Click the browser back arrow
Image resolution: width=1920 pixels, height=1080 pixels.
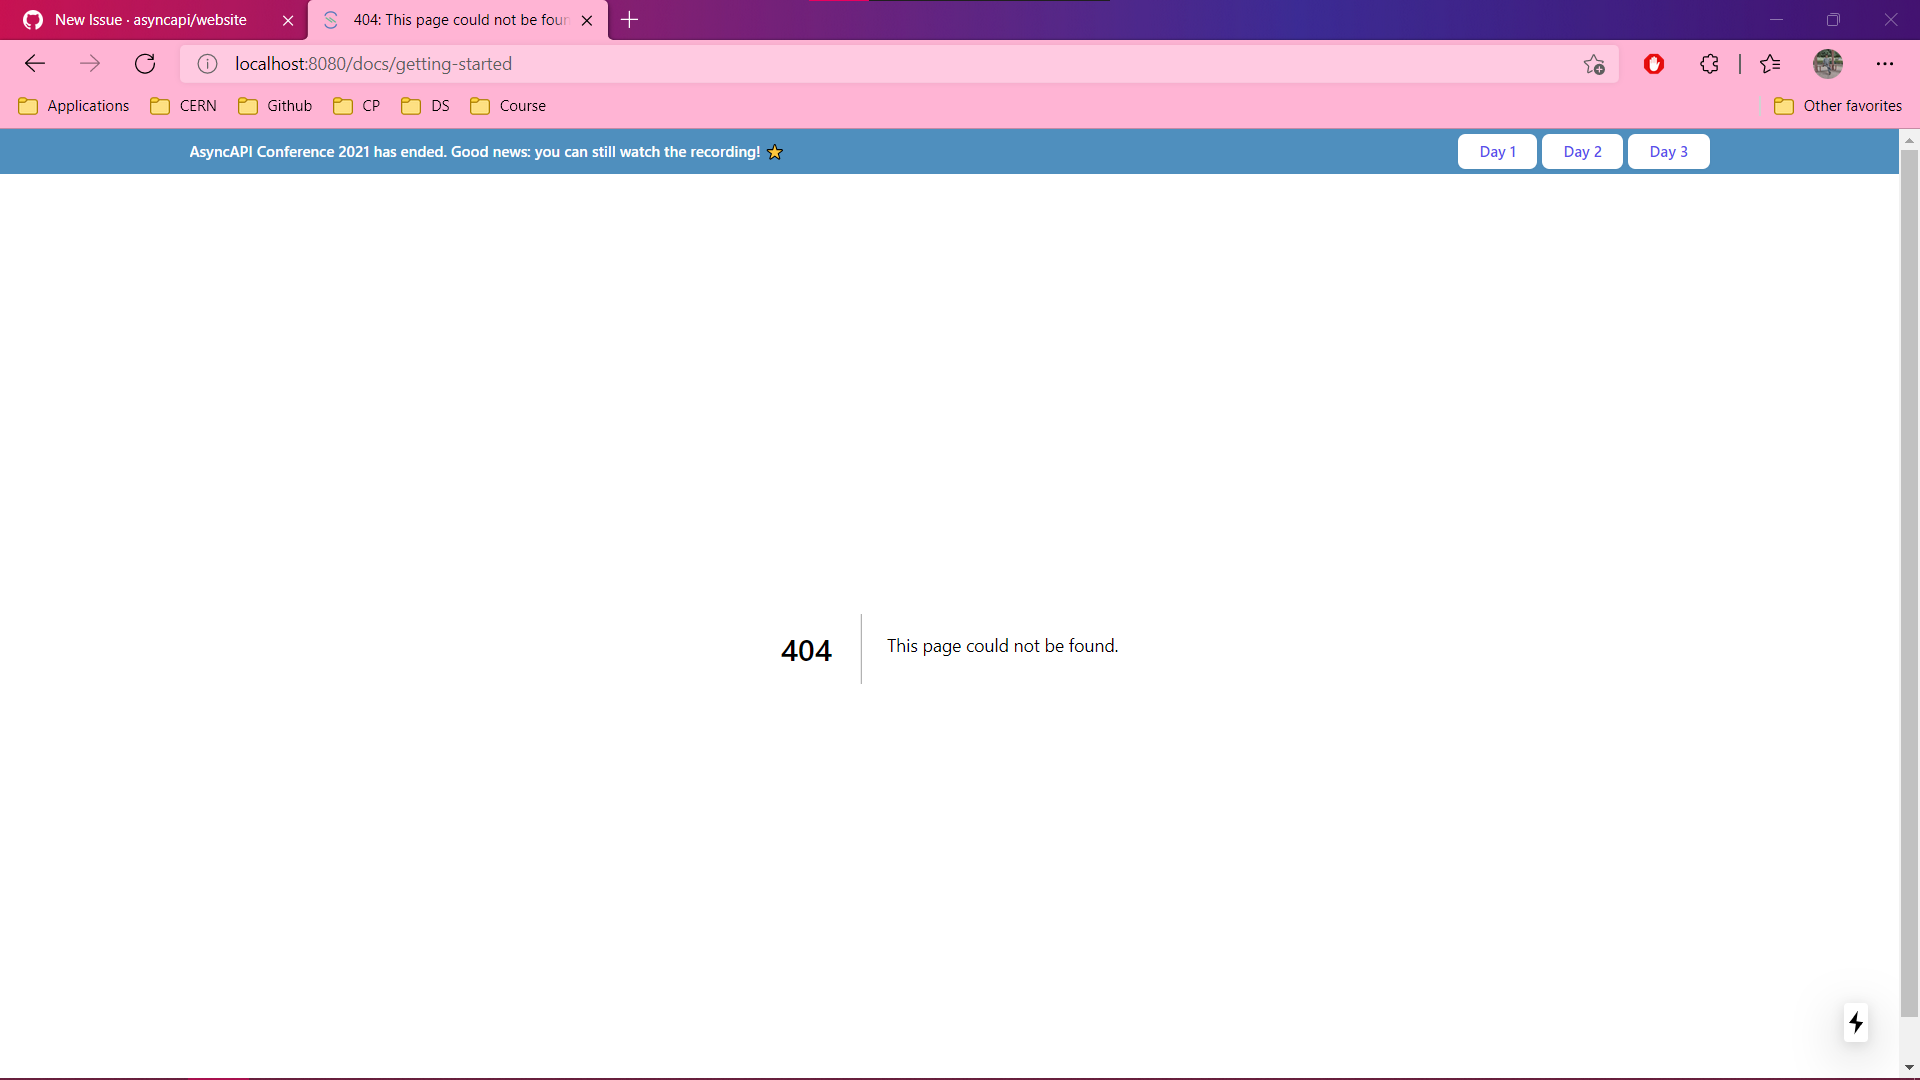(35, 64)
